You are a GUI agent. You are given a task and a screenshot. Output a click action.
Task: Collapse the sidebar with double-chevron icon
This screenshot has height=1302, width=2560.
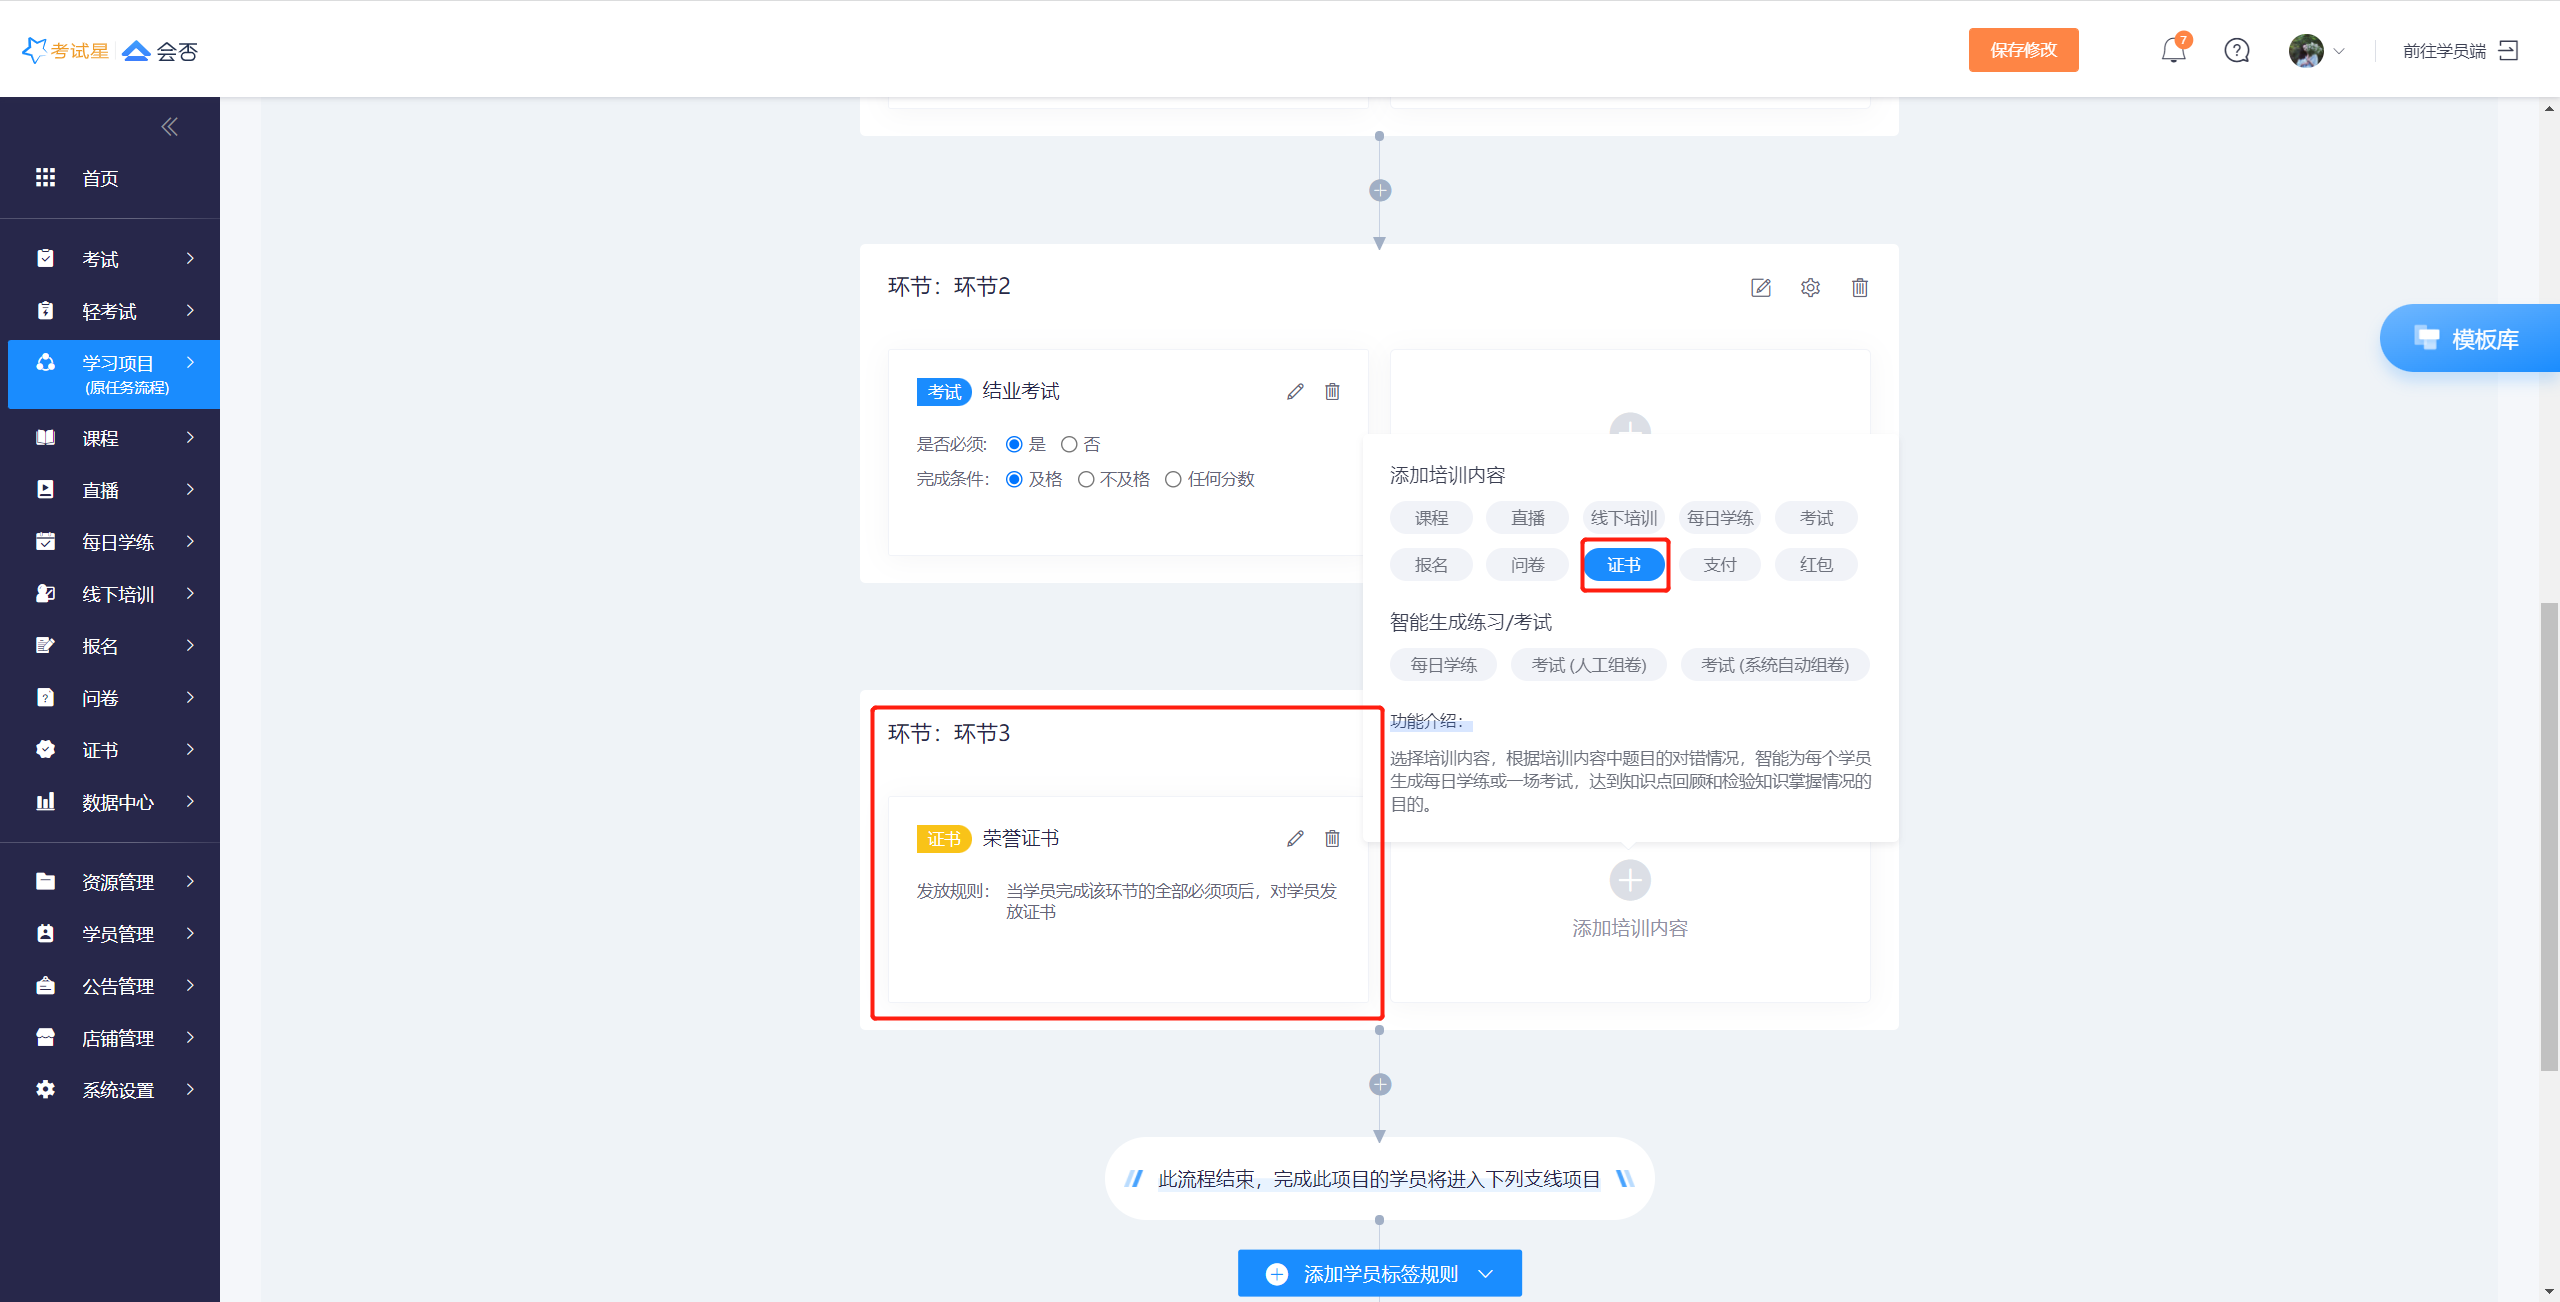pos(169,126)
